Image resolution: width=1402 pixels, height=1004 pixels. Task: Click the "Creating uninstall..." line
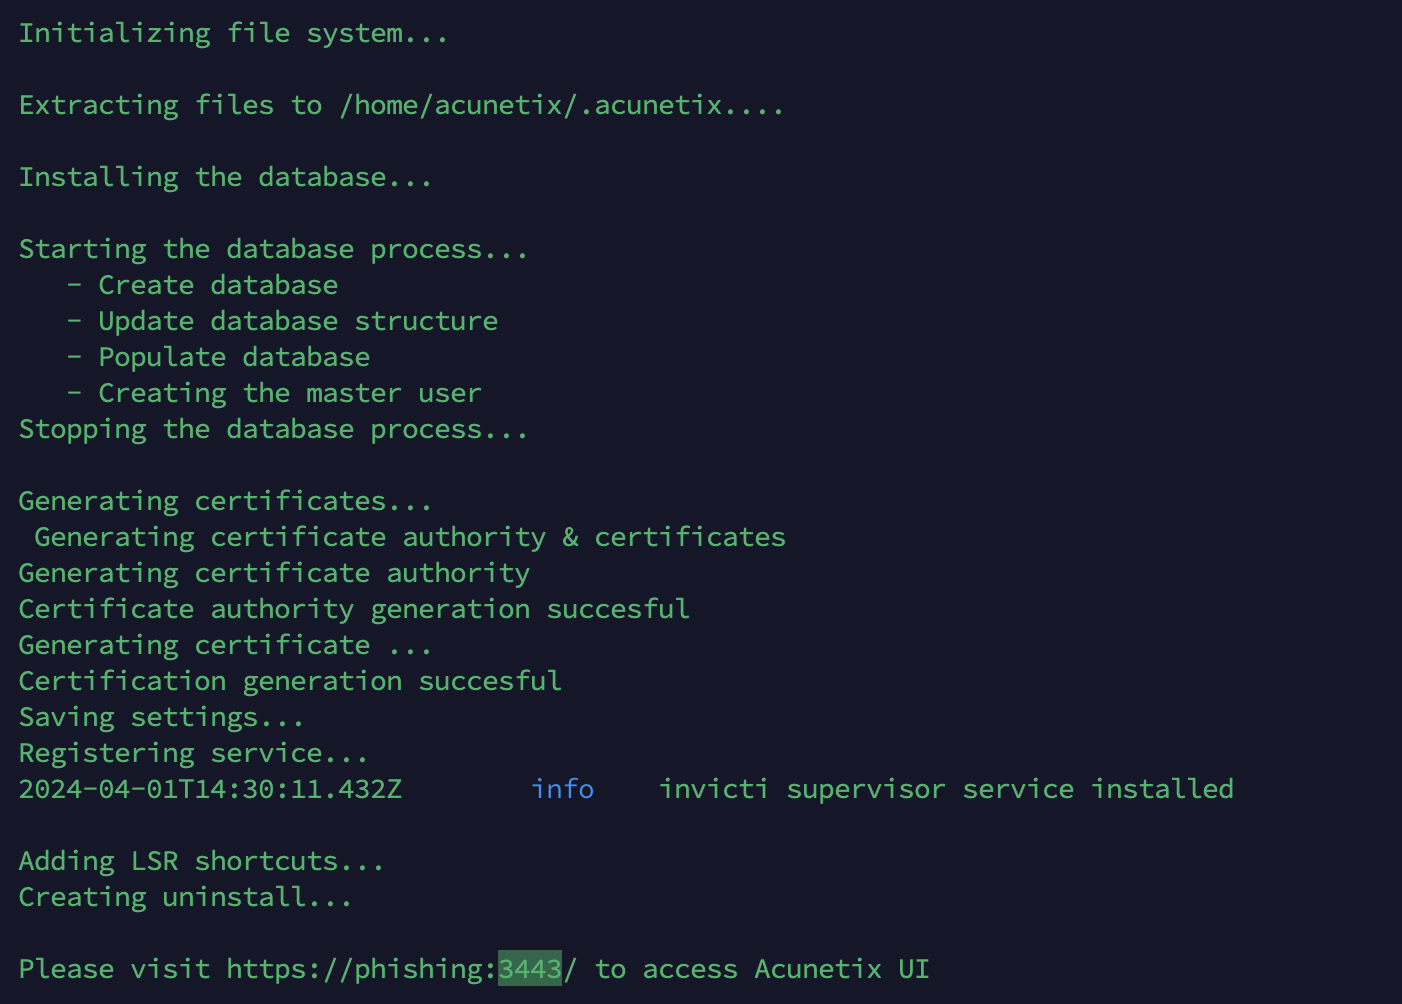point(185,897)
